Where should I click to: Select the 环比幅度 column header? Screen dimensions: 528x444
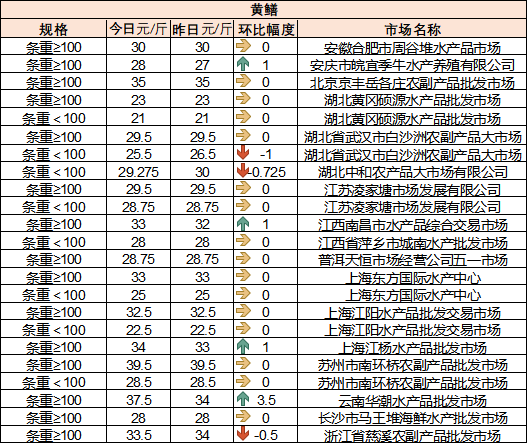click(266, 29)
